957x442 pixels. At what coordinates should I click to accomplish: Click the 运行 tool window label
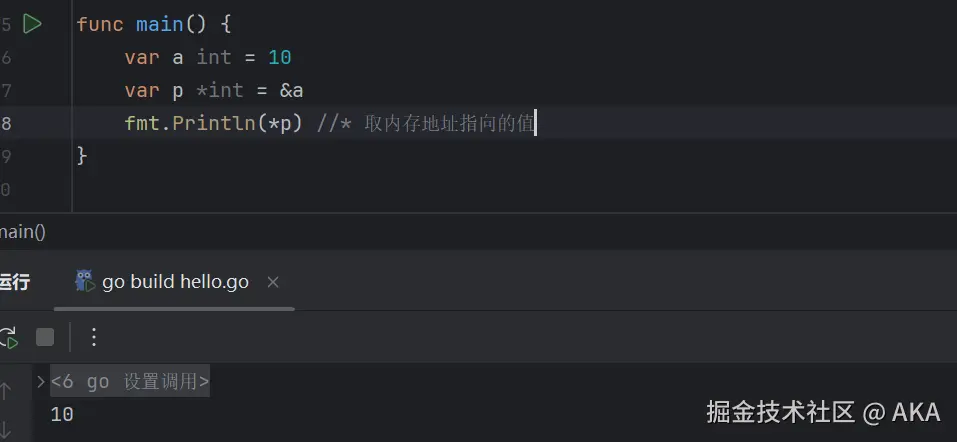click(x=14, y=282)
